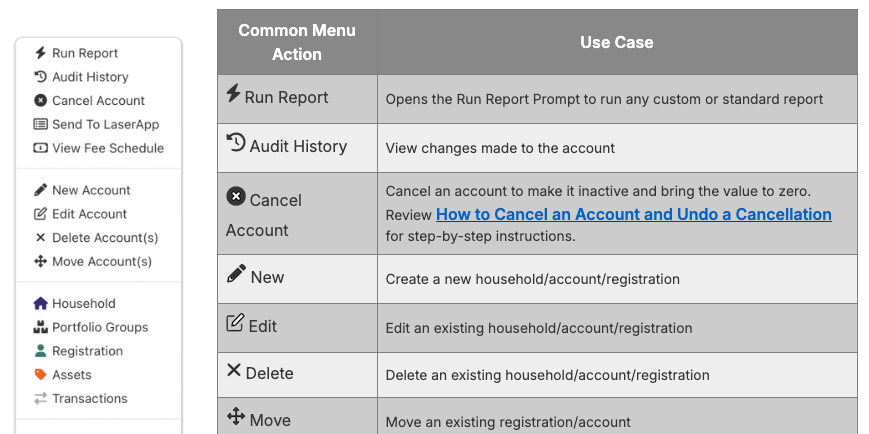Screen dimensions: 869x434
Task: Click the lightning bolt icon beside Run Report in menu
Action: click(x=40, y=53)
